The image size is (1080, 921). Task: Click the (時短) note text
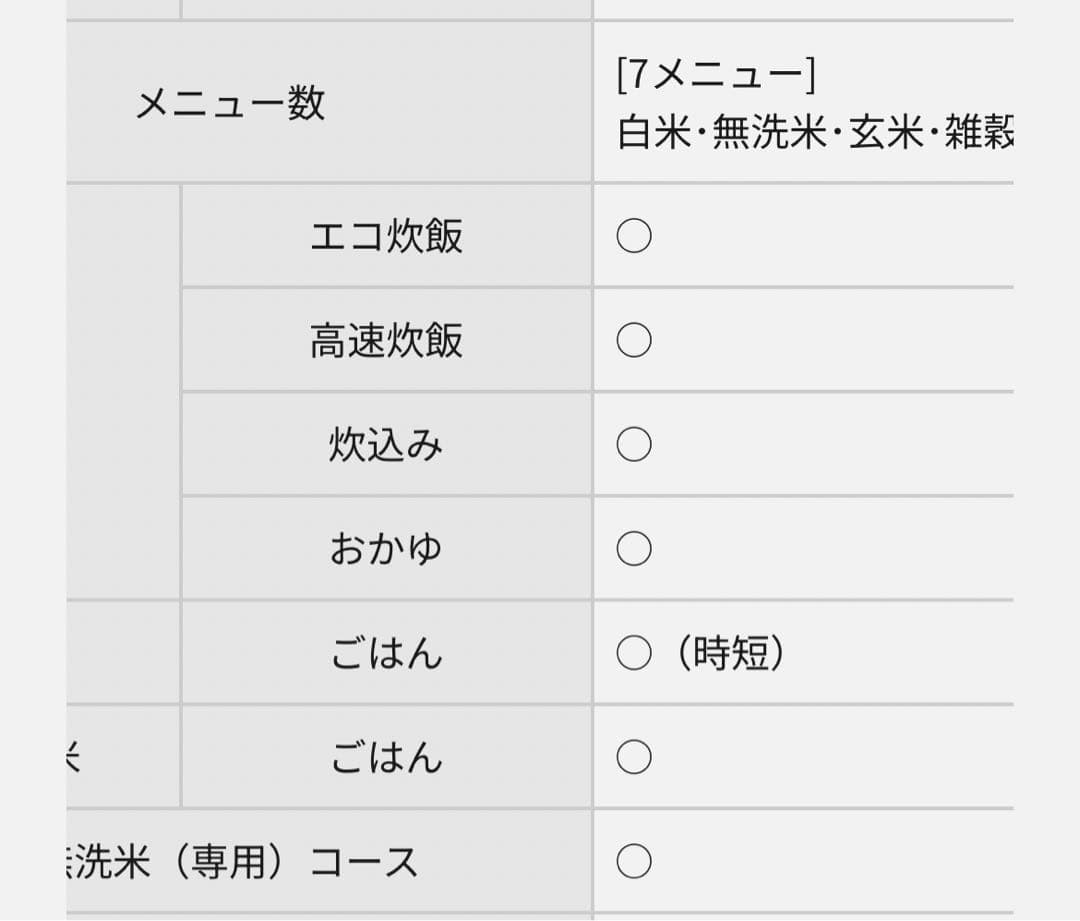[731, 654]
